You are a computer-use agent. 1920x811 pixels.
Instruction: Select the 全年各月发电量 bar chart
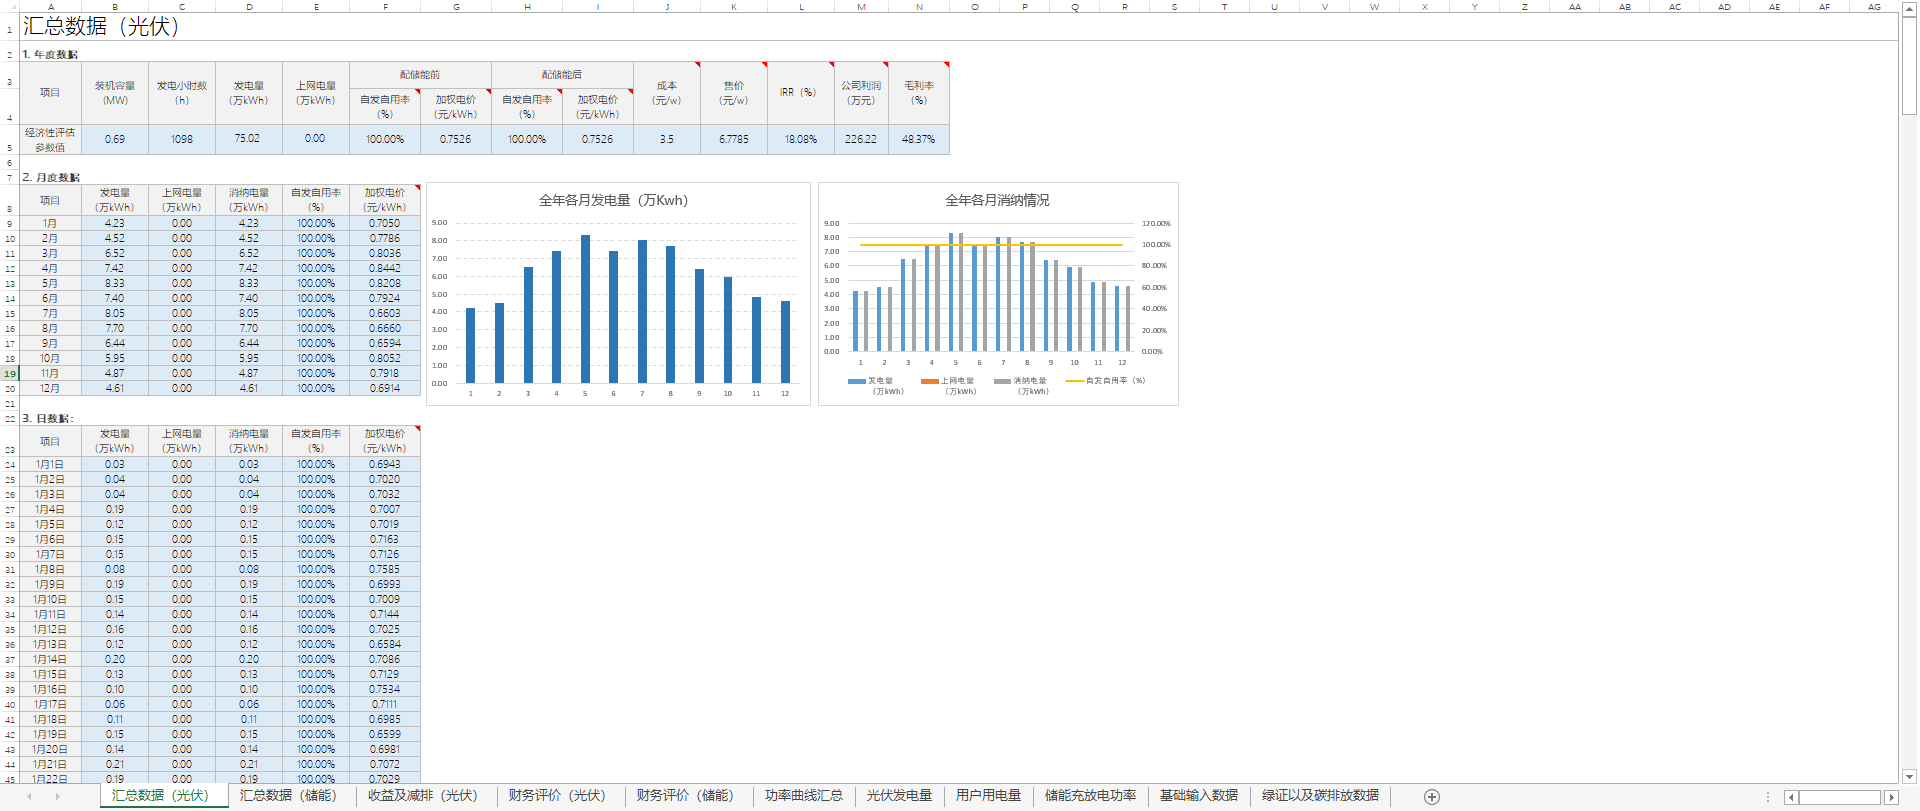618,300
